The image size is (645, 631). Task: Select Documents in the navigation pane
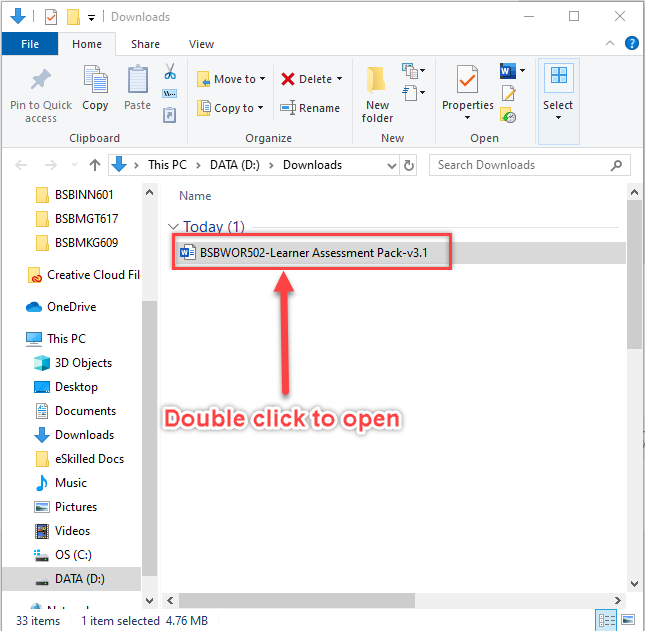85,411
